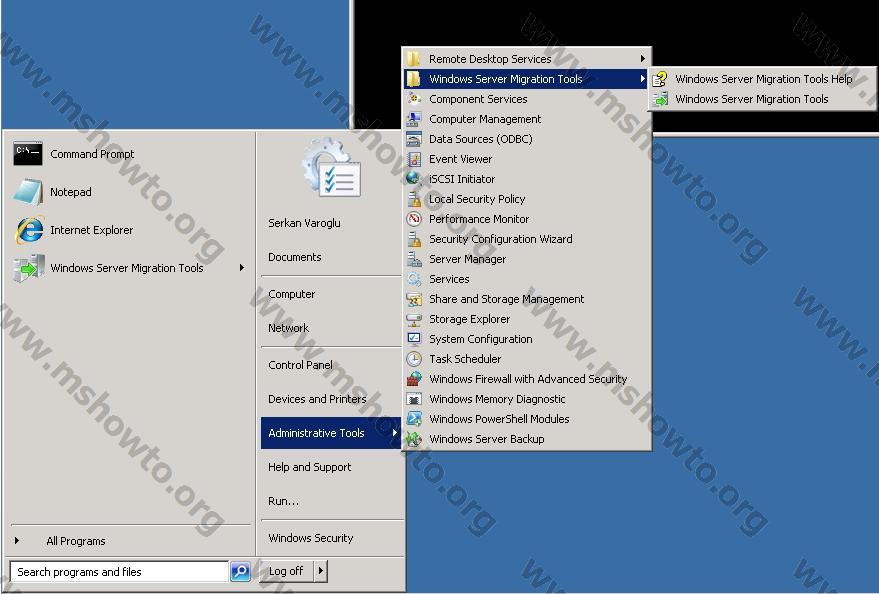Open Windows Server Migration Tools folder in Administrative Tools

pos(526,79)
